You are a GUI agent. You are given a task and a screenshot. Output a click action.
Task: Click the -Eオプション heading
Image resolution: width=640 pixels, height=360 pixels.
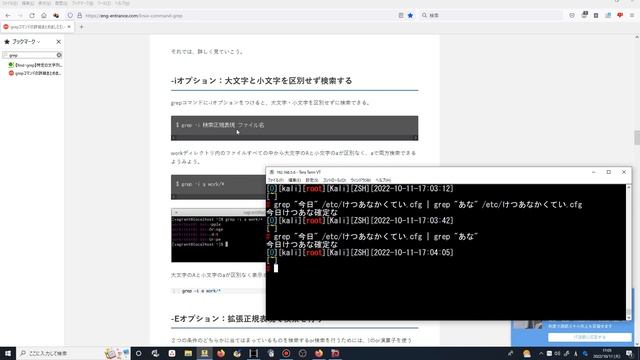[247, 319]
